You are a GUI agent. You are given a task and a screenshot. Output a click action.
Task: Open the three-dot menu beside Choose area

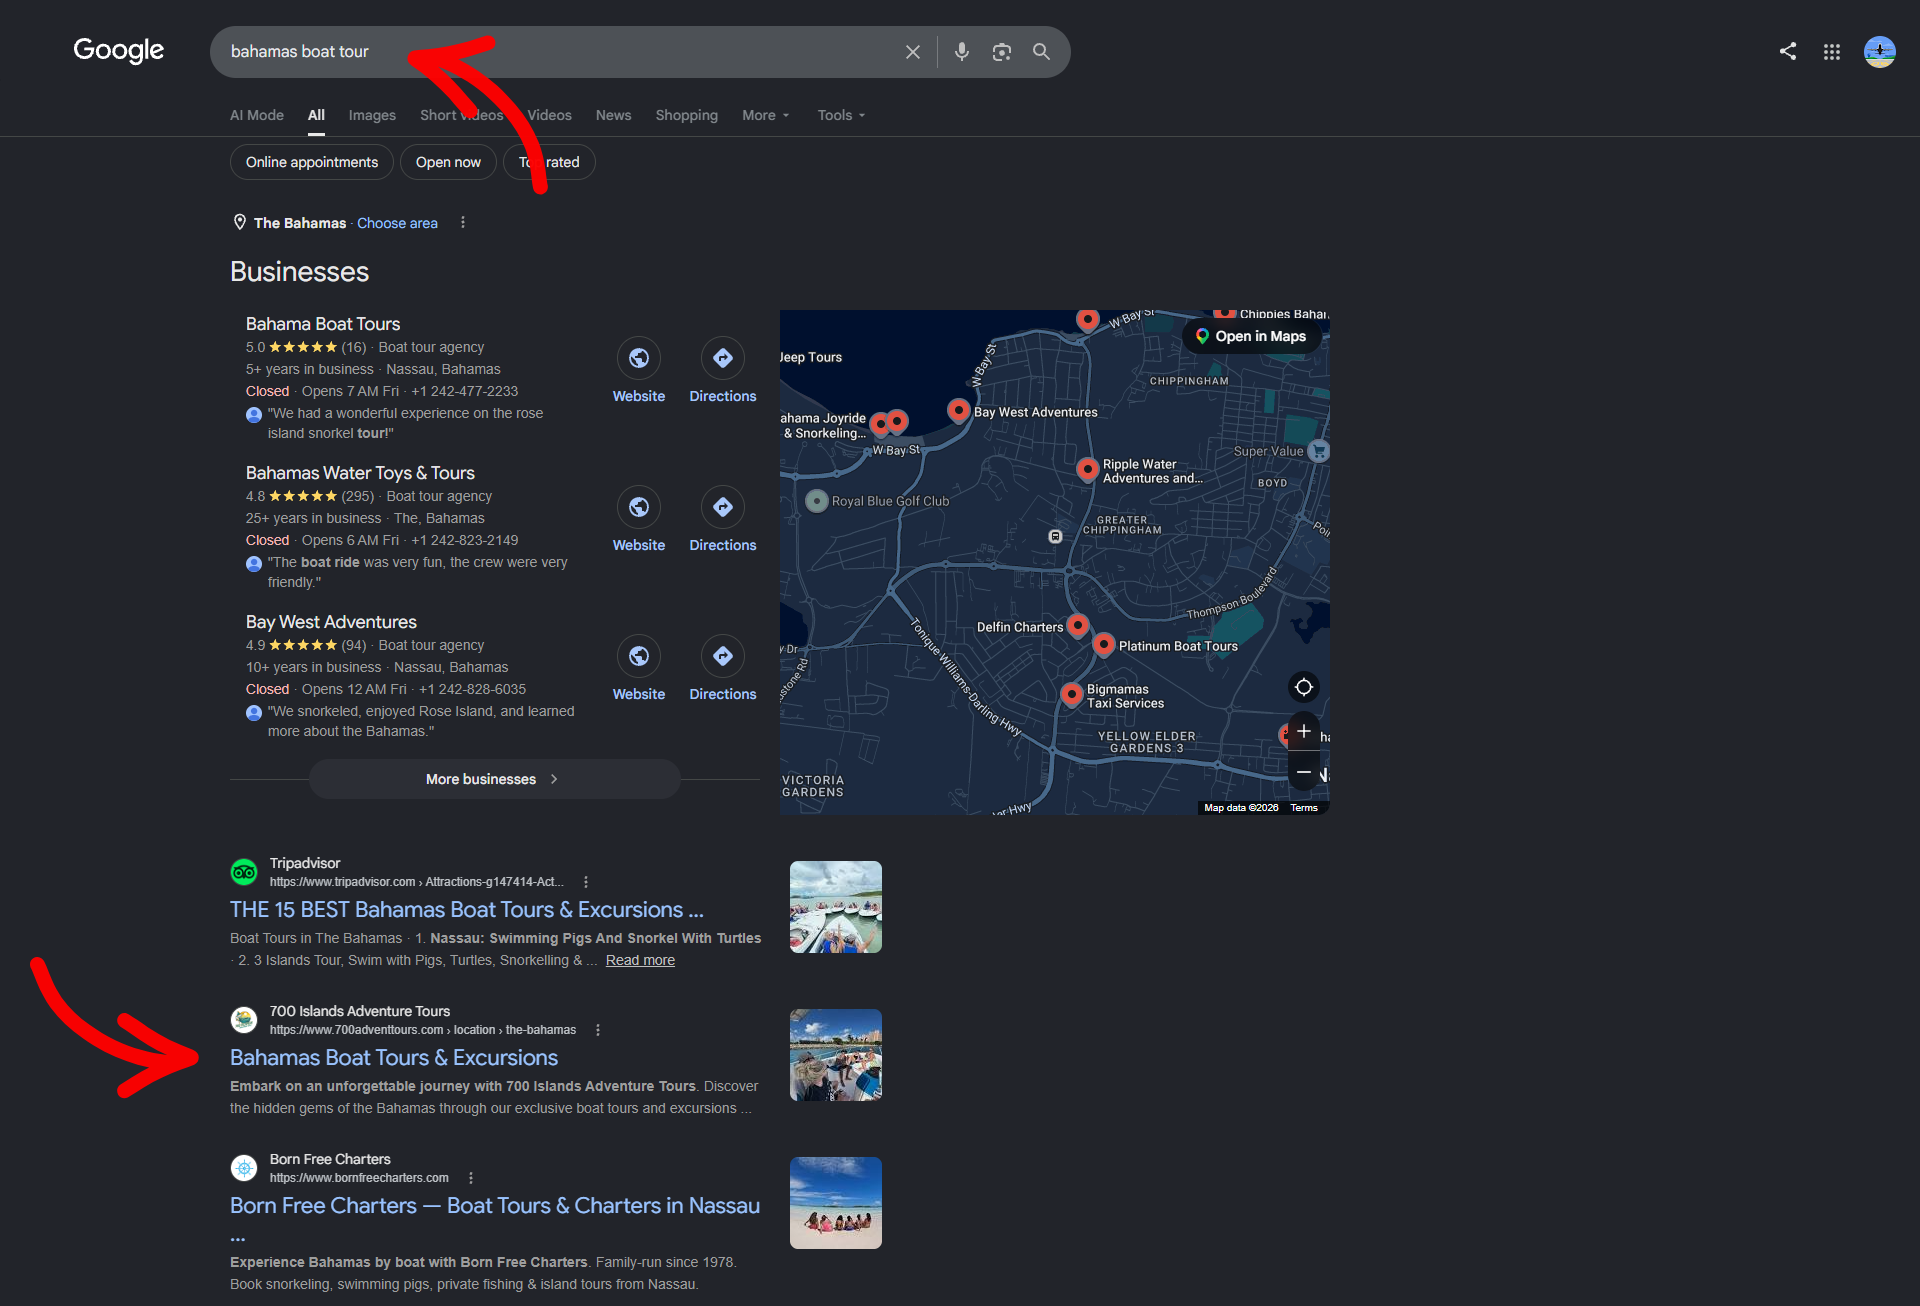462,223
